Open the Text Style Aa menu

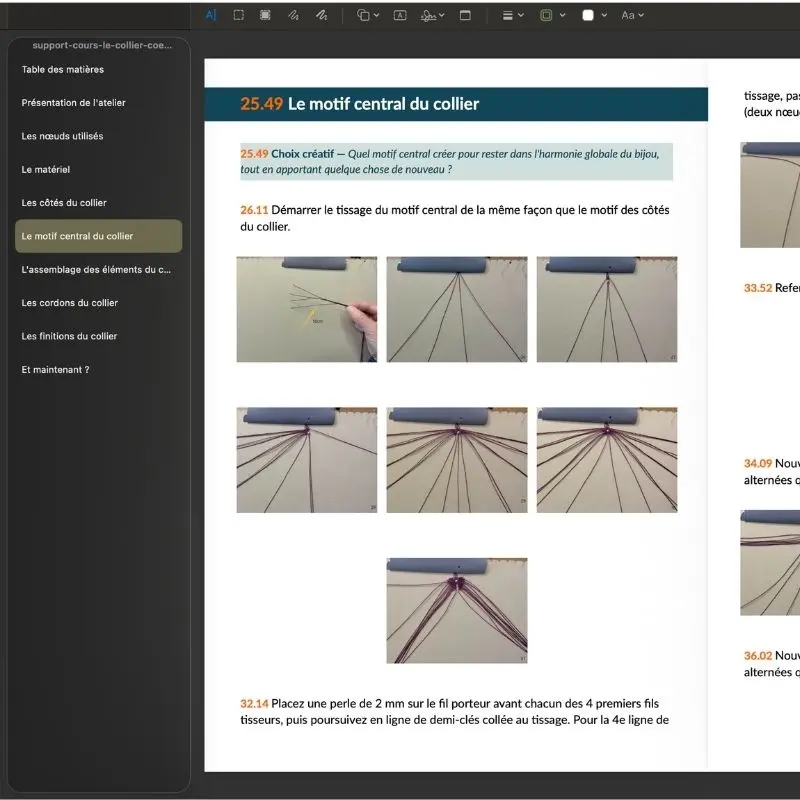[632, 15]
